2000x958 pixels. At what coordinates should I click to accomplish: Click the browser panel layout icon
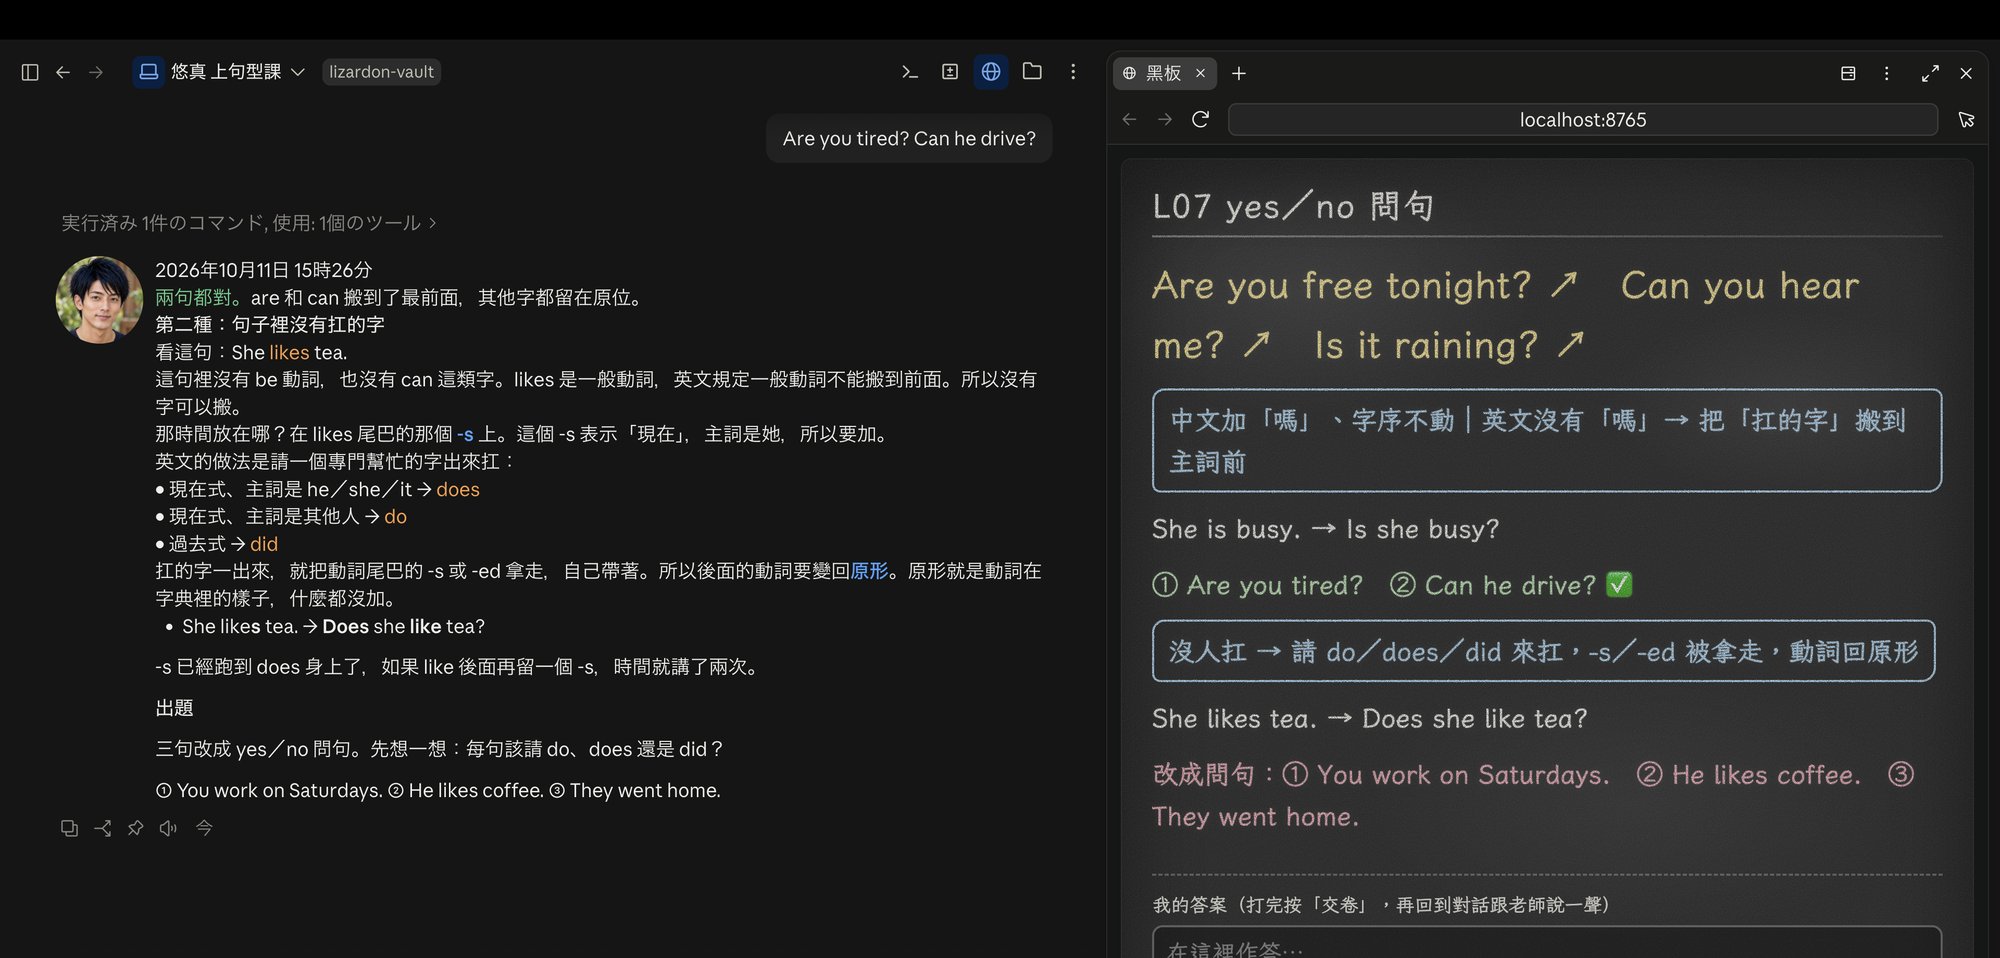(x=1848, y=73)
